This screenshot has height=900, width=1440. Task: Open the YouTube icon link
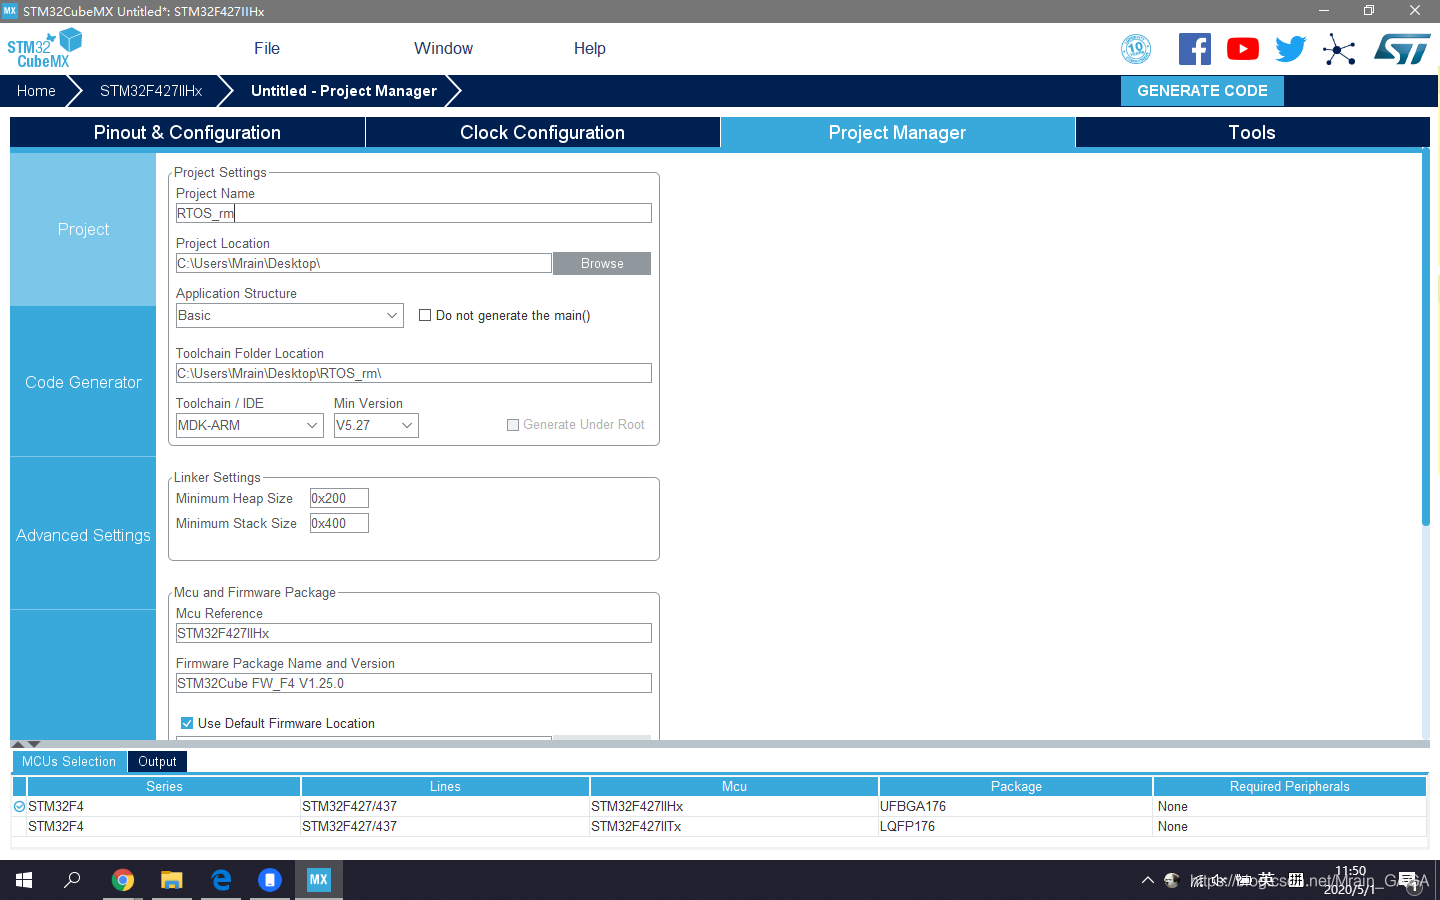click(x=1243, y=49)
